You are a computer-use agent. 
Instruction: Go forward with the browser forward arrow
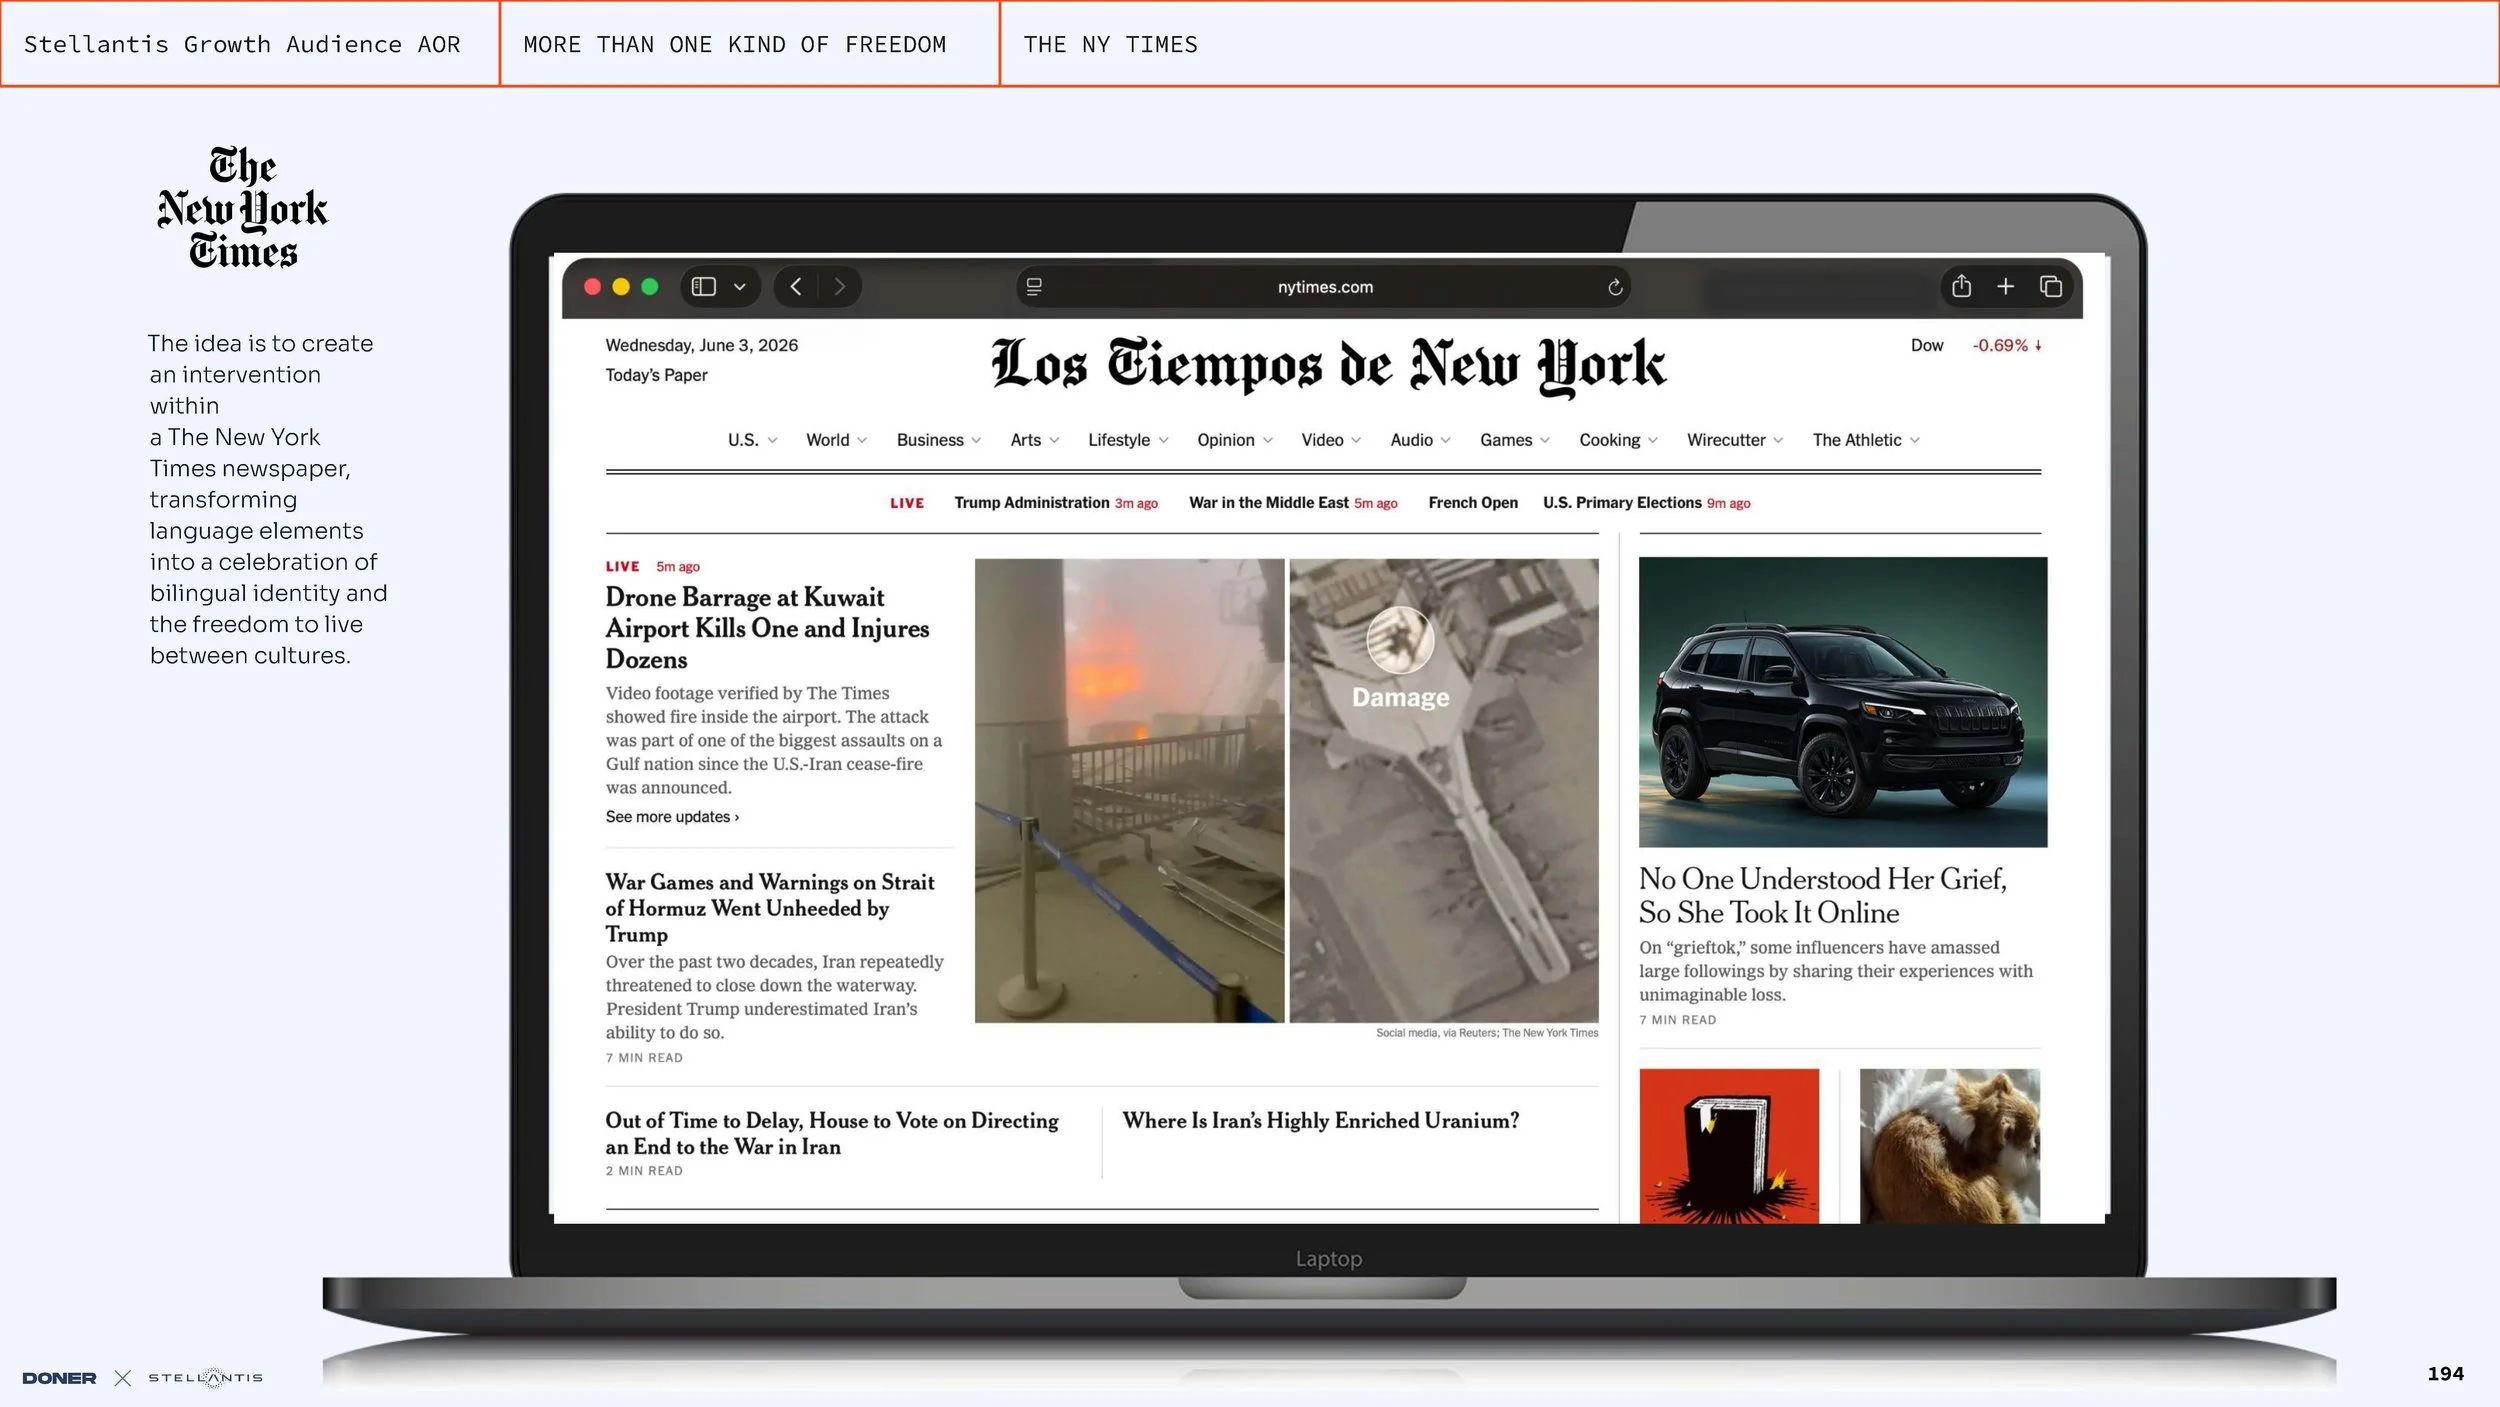click(840, 287)
